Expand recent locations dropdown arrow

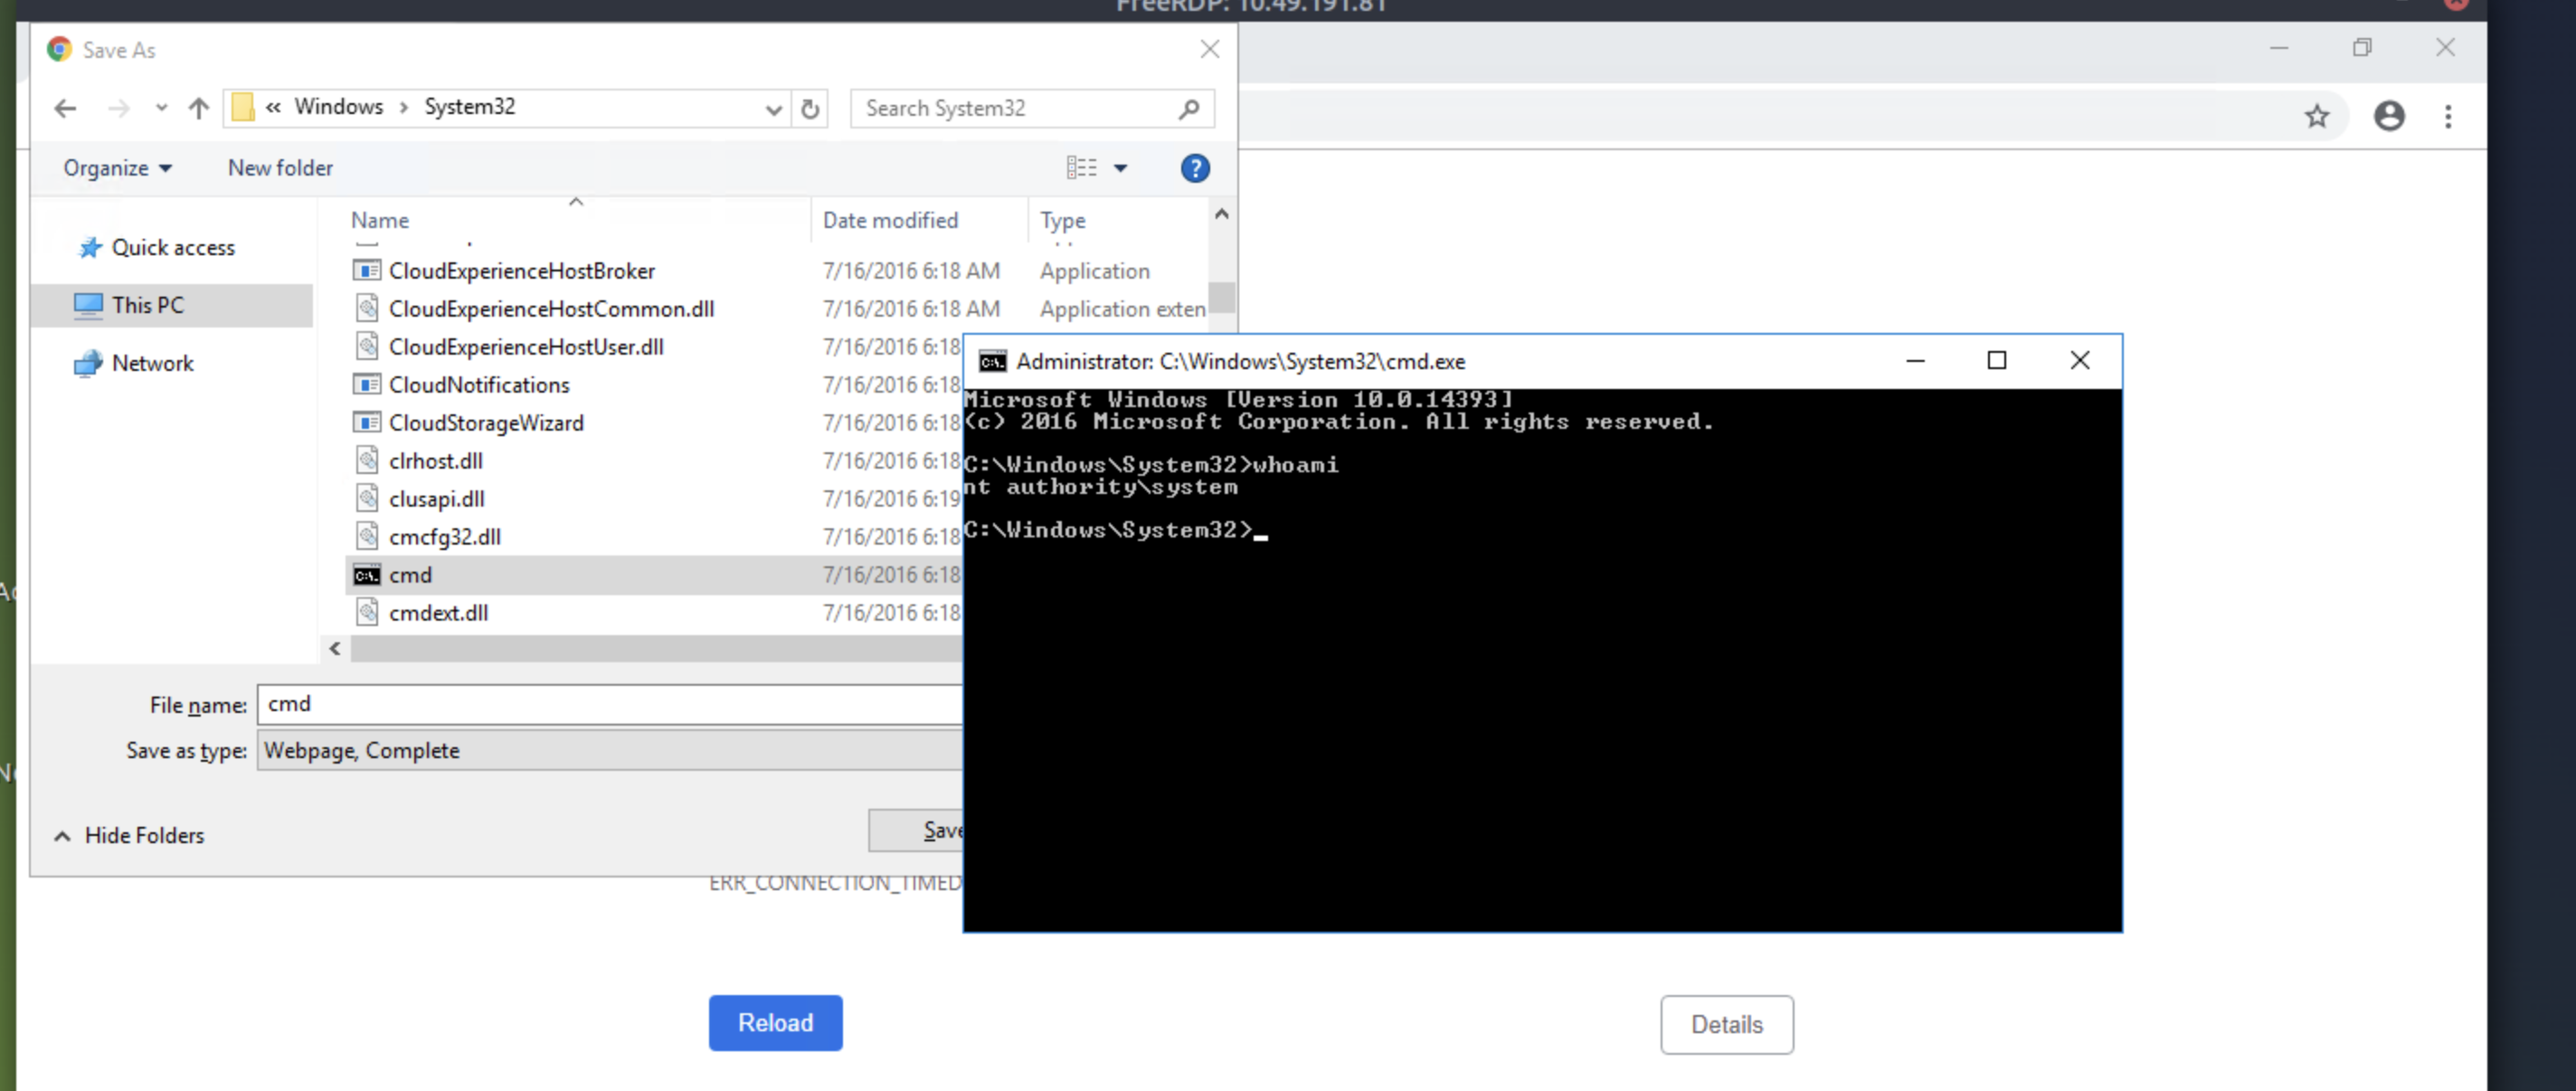[161, 108]
